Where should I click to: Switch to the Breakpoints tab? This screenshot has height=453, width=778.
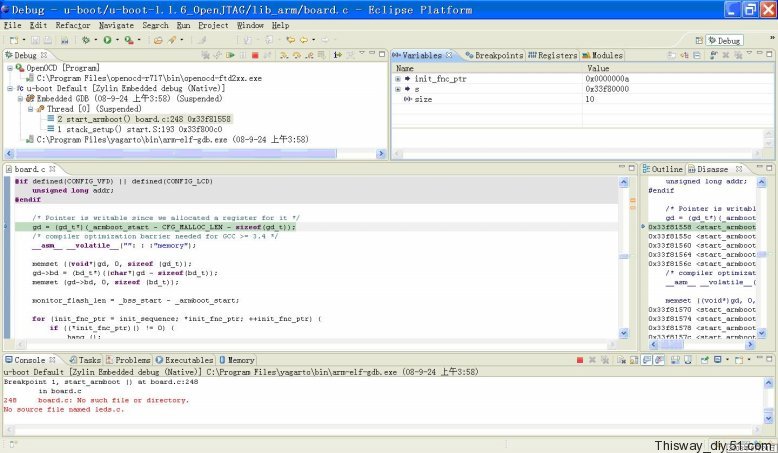click(x=494, y=56)
